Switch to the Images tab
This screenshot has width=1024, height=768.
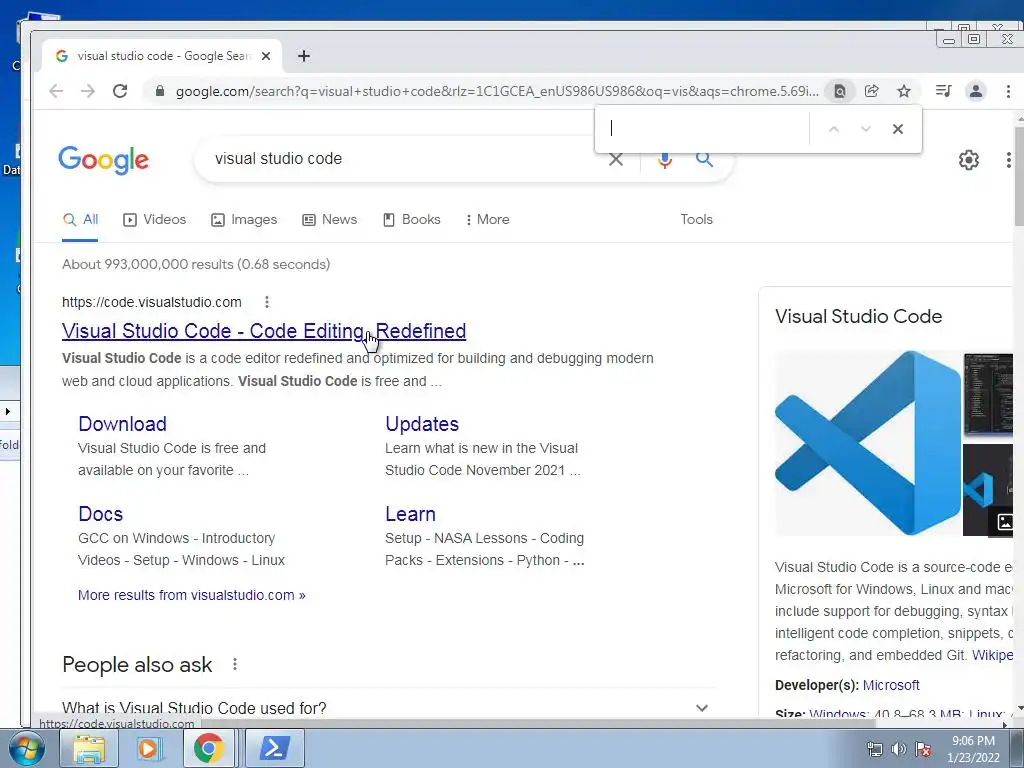pyautogui.click(x=244, y=219)
